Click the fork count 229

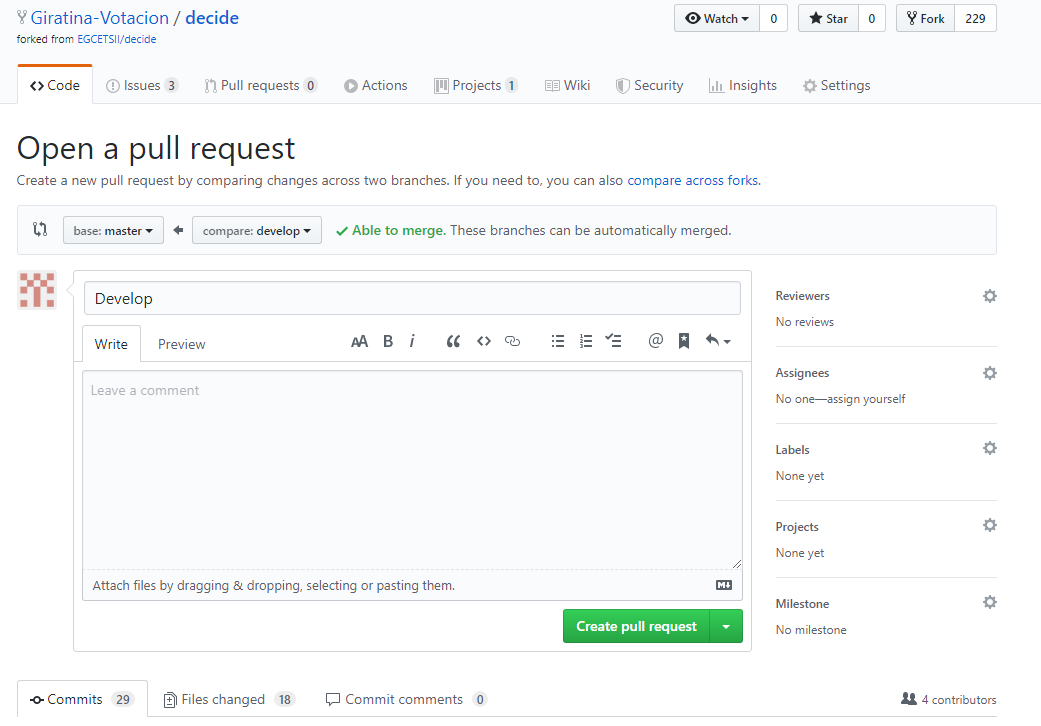[975, 19]
